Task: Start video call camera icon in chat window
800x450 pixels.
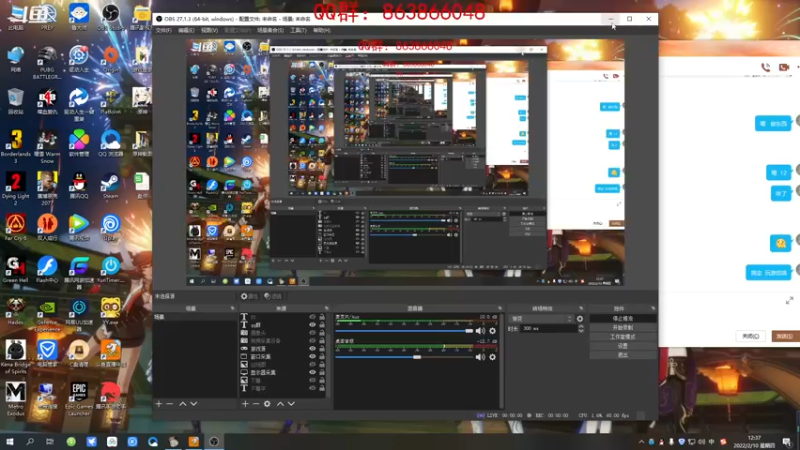Action: coord(784,67)
